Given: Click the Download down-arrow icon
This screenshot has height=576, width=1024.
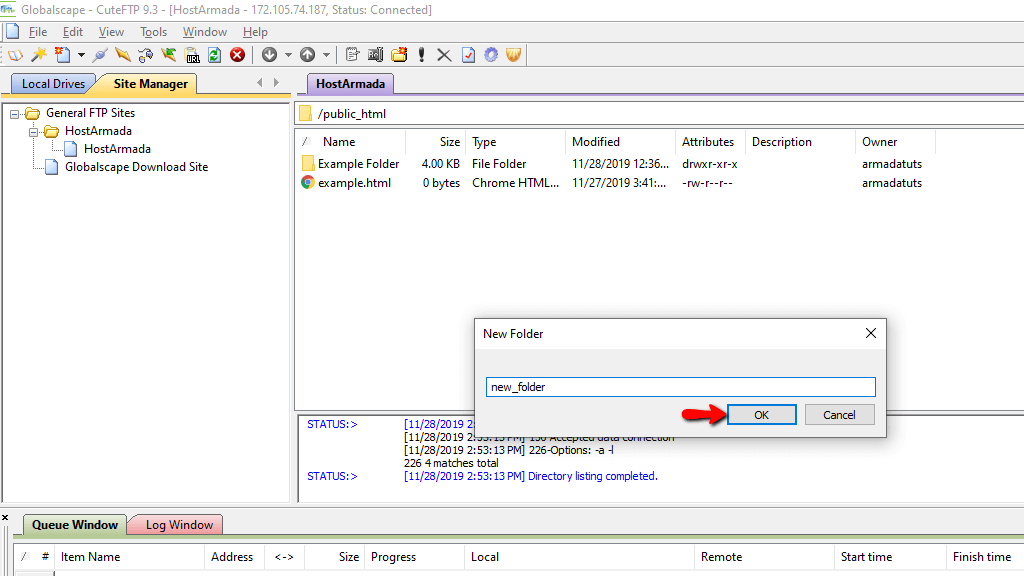Looking at the screenshot, I should coord(269,55).
